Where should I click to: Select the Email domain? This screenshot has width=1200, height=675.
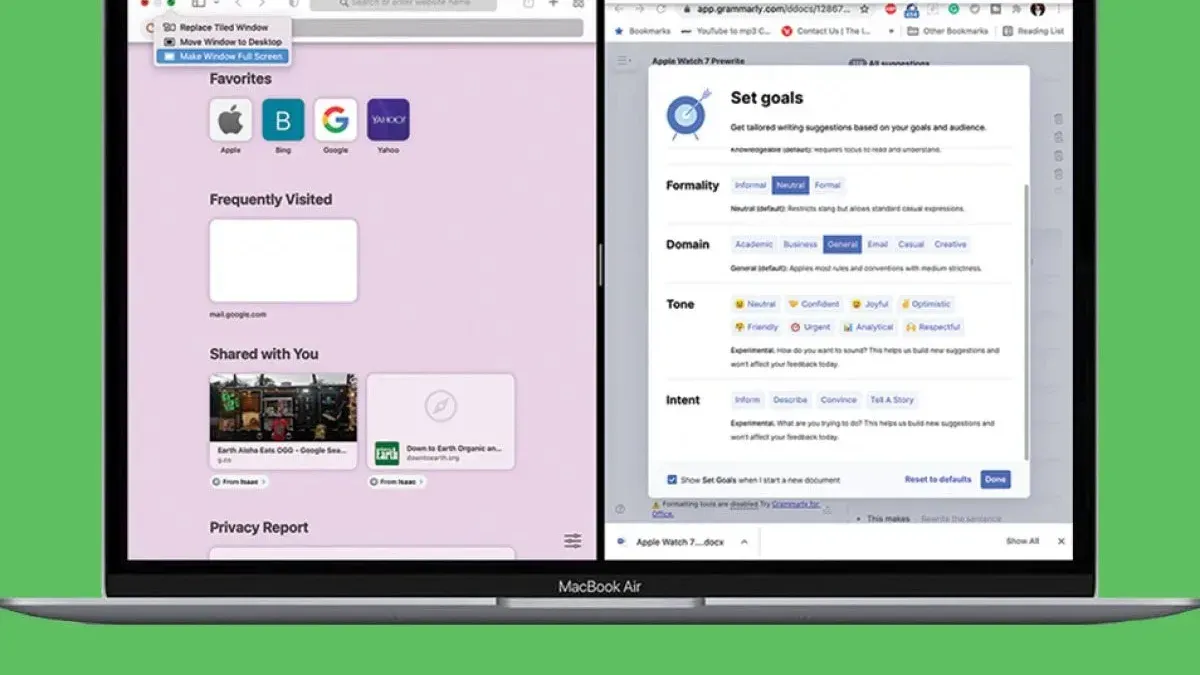877,244
